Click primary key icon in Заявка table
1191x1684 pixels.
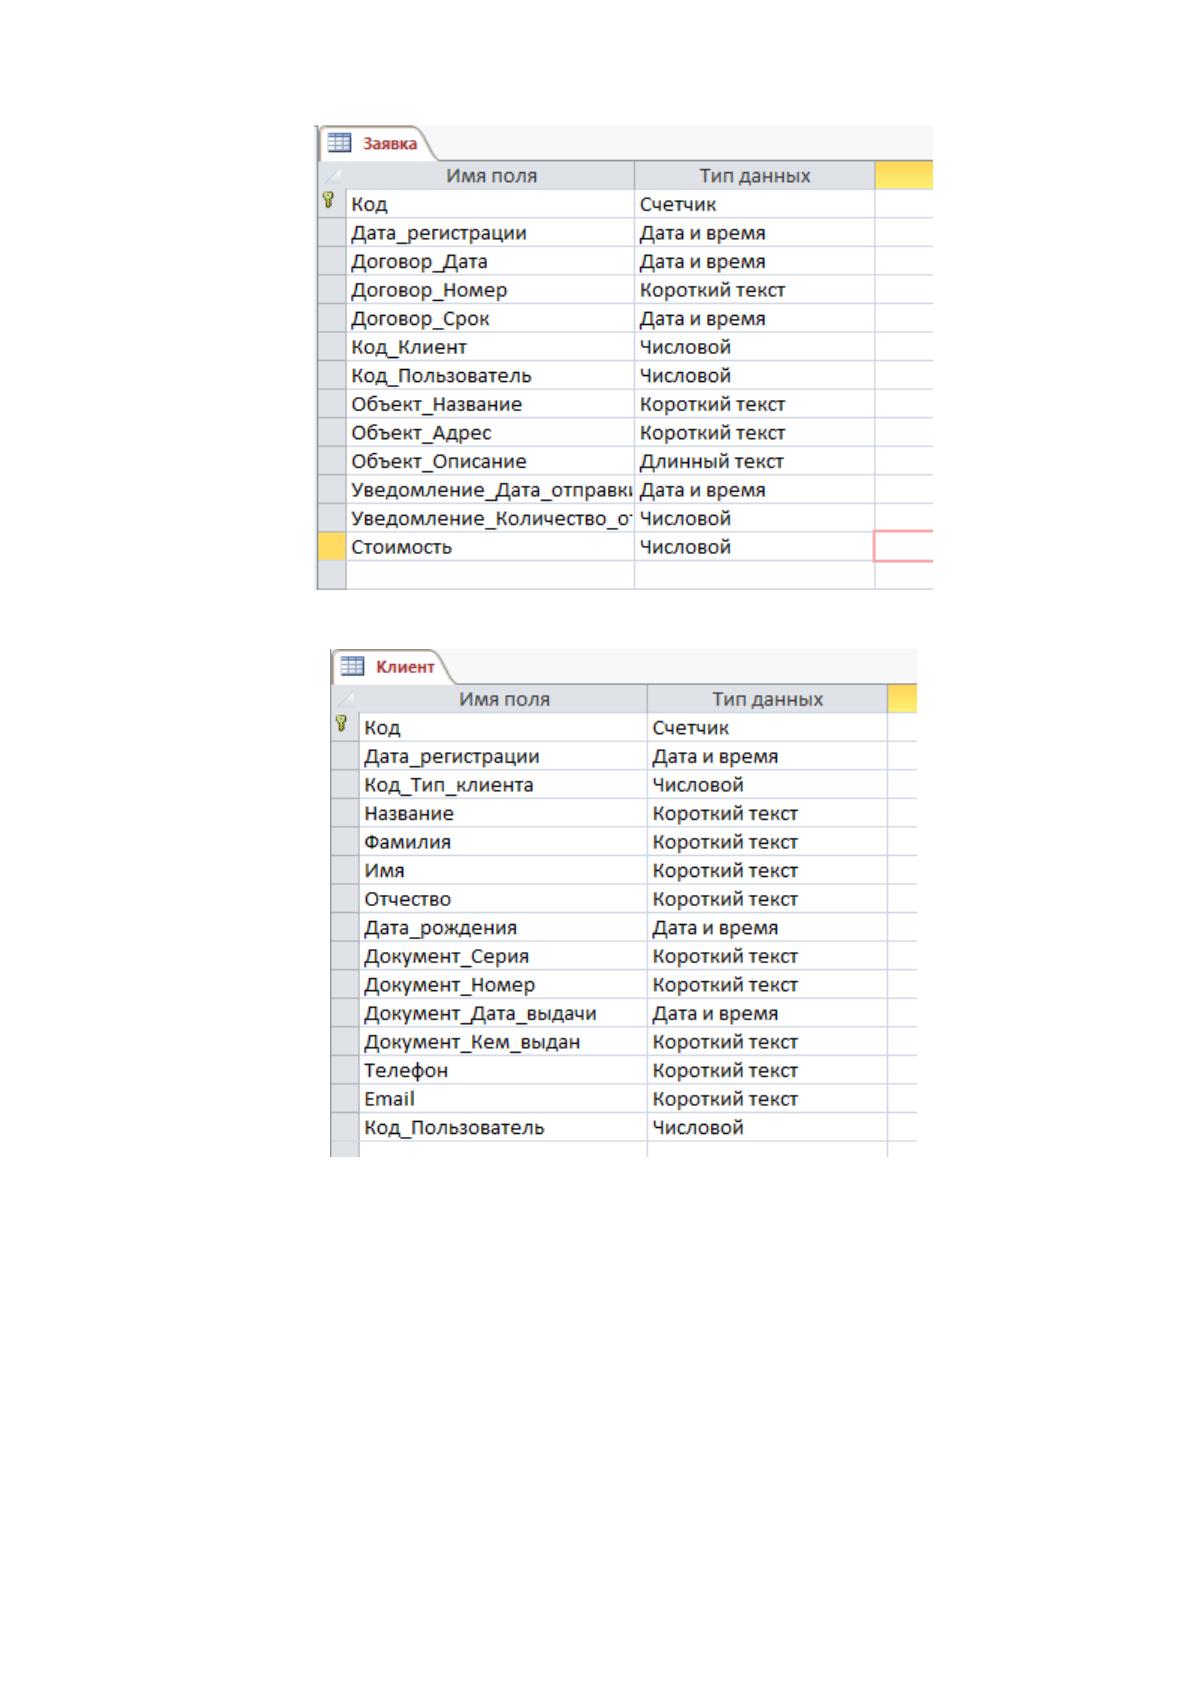328,200
